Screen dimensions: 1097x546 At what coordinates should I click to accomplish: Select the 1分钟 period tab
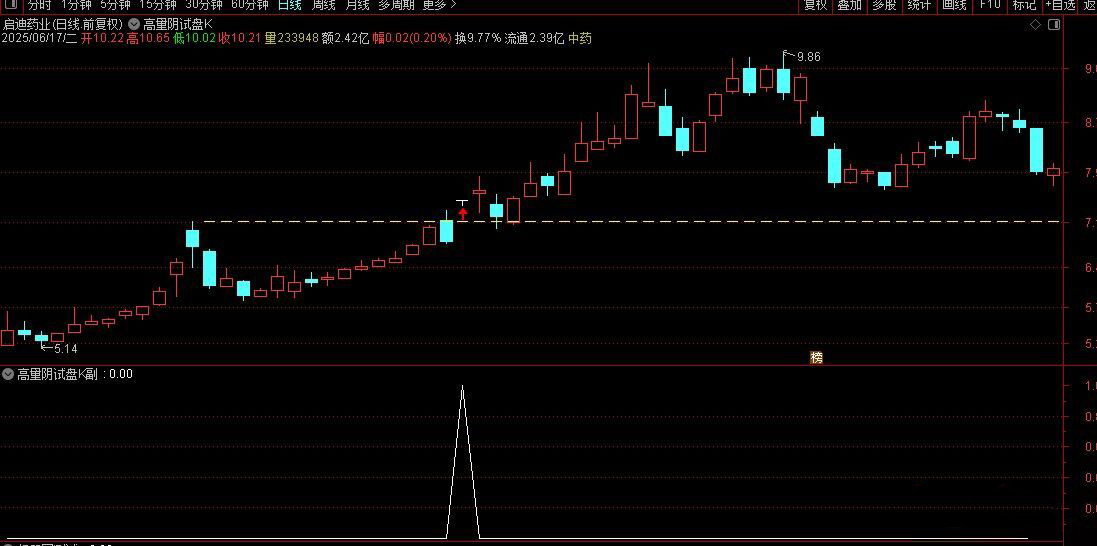76,5
